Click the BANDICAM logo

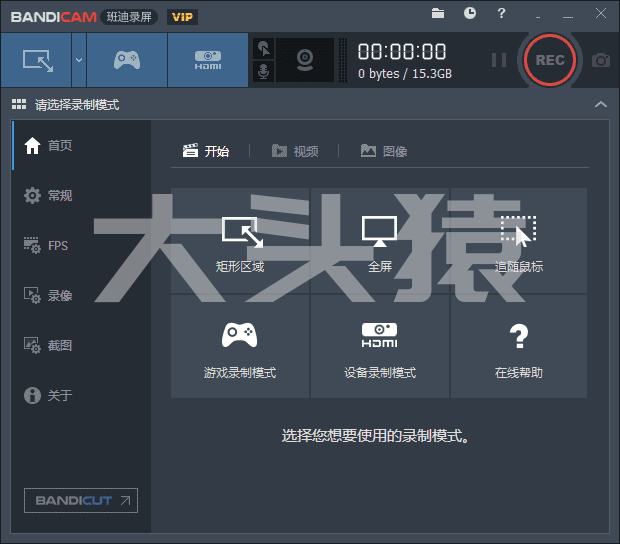(x=54, y=17)
